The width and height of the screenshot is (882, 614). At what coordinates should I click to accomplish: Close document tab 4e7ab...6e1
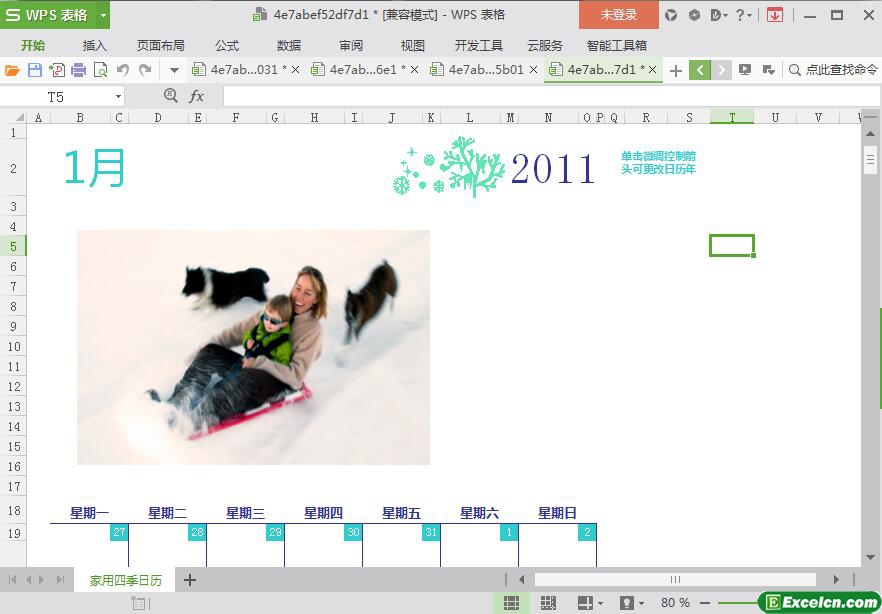[415, 70]
